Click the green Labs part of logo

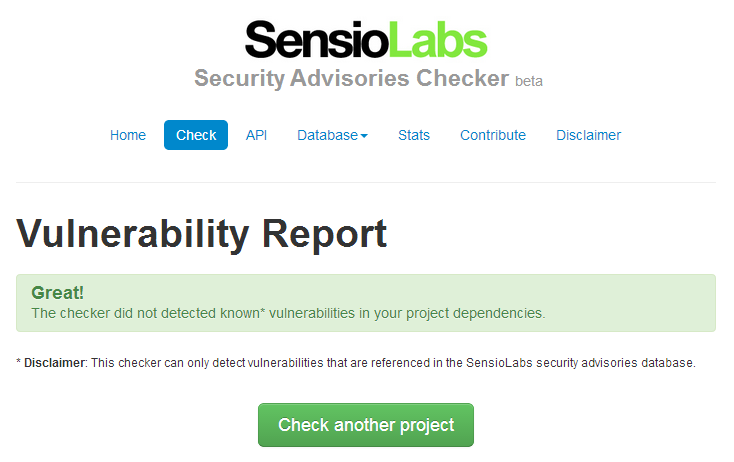pyautogui.click(x=438, y=40)
